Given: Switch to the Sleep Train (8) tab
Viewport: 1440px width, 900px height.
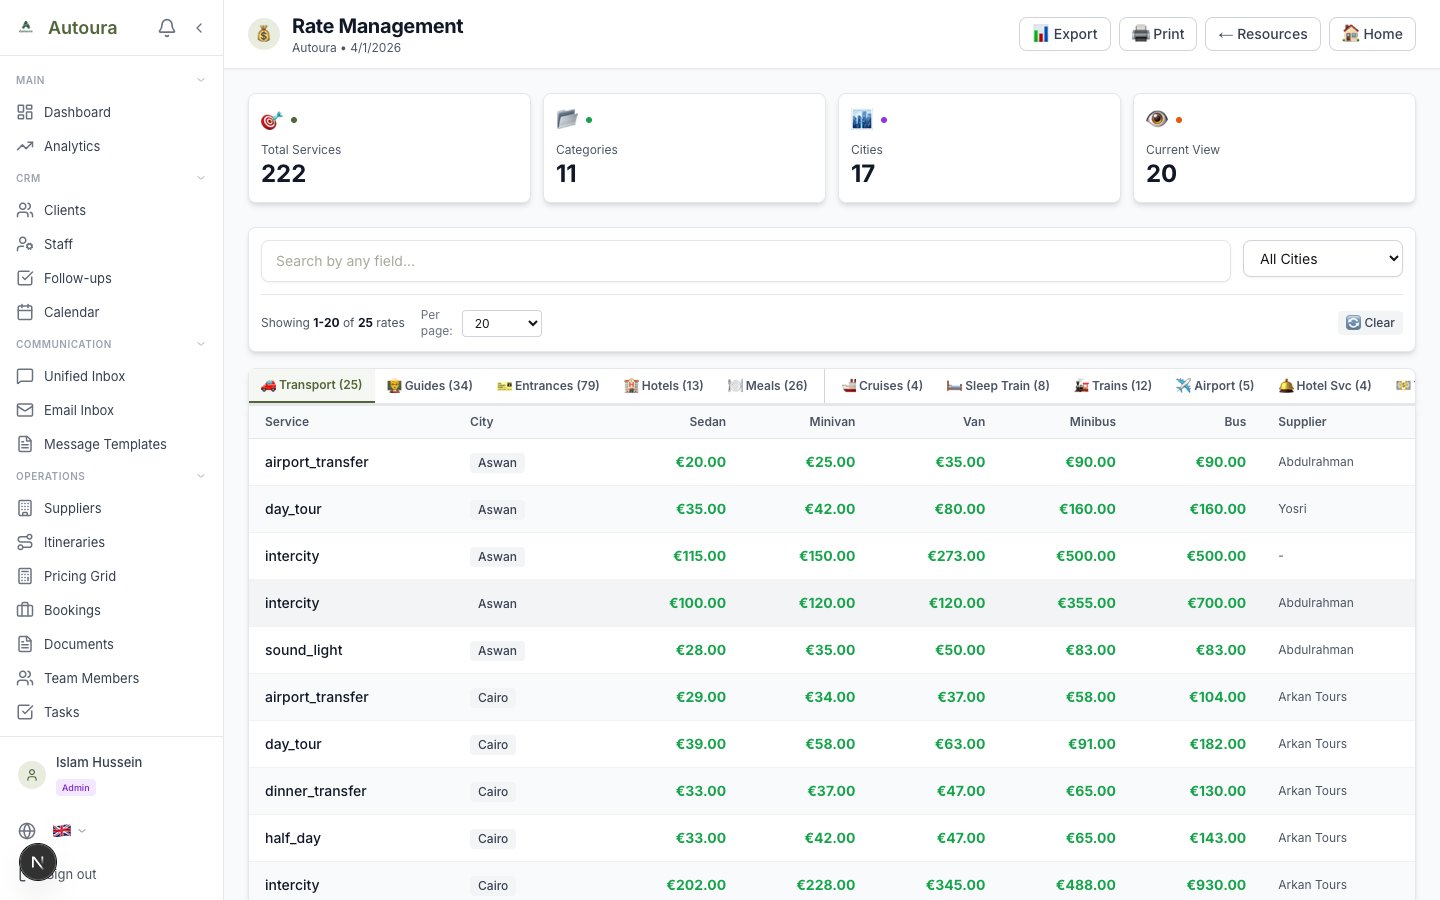Looking at the screenshot, I should click(x=998, y=385).
